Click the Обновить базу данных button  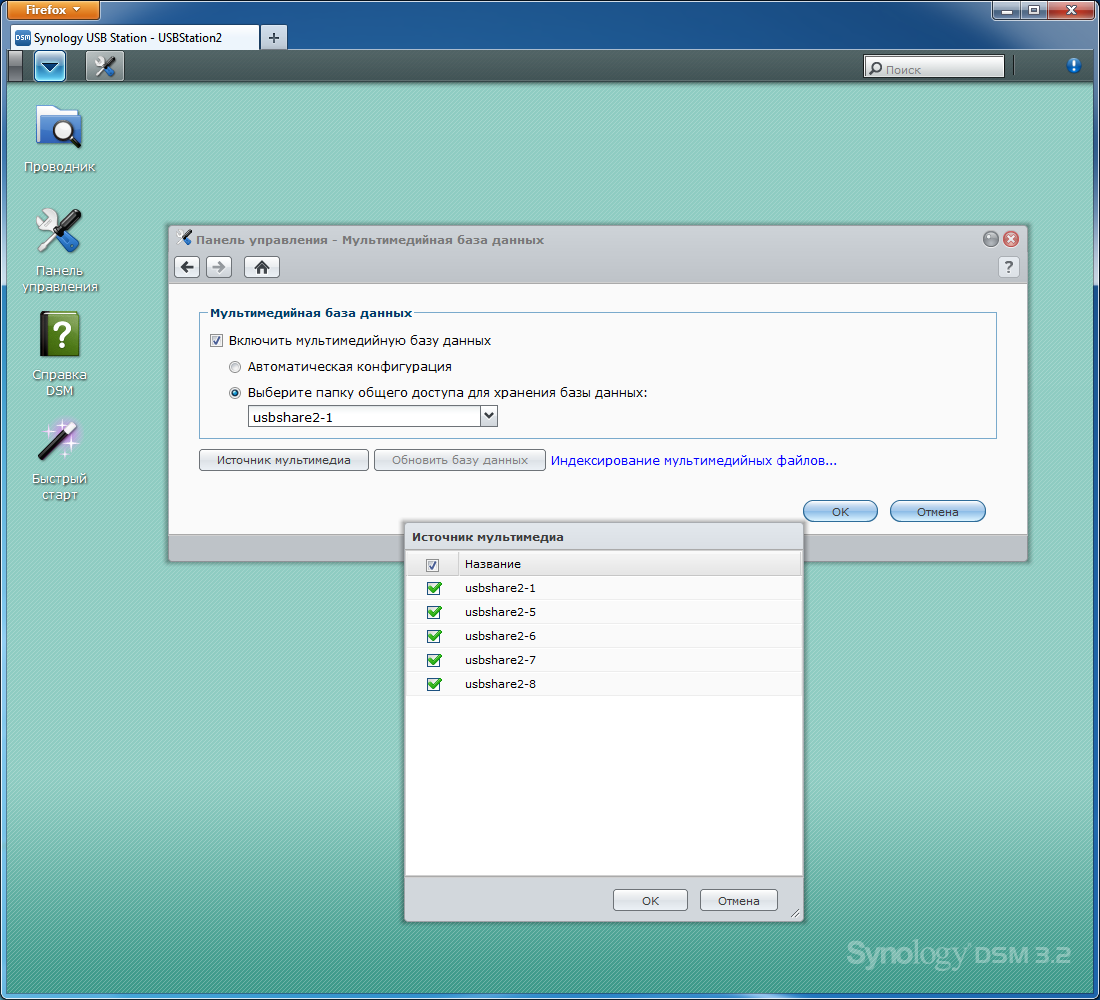(460, 460)
